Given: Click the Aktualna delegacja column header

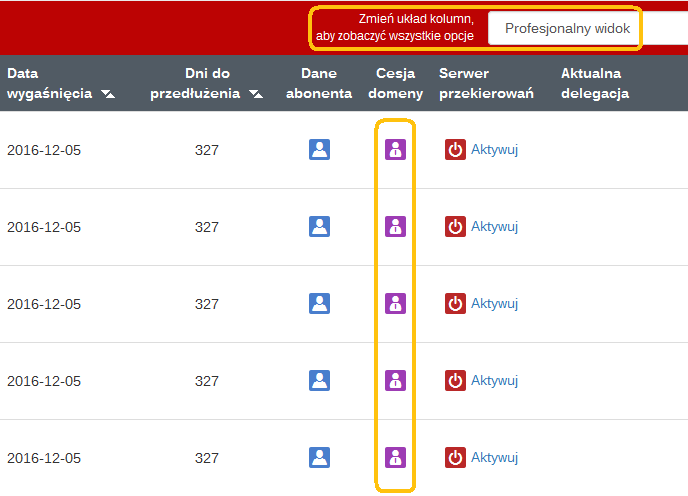Looking at the screenshot, I should (594, 84).
